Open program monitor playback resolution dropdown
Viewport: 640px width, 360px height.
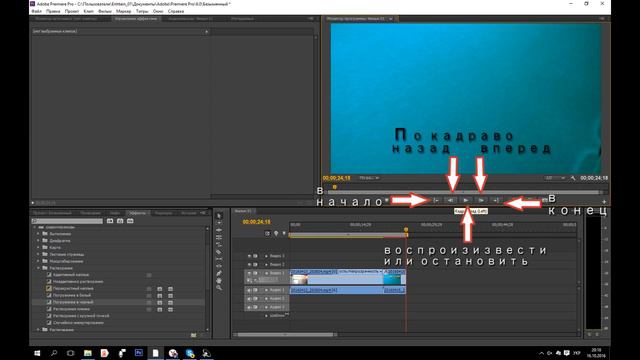point(556,178)
